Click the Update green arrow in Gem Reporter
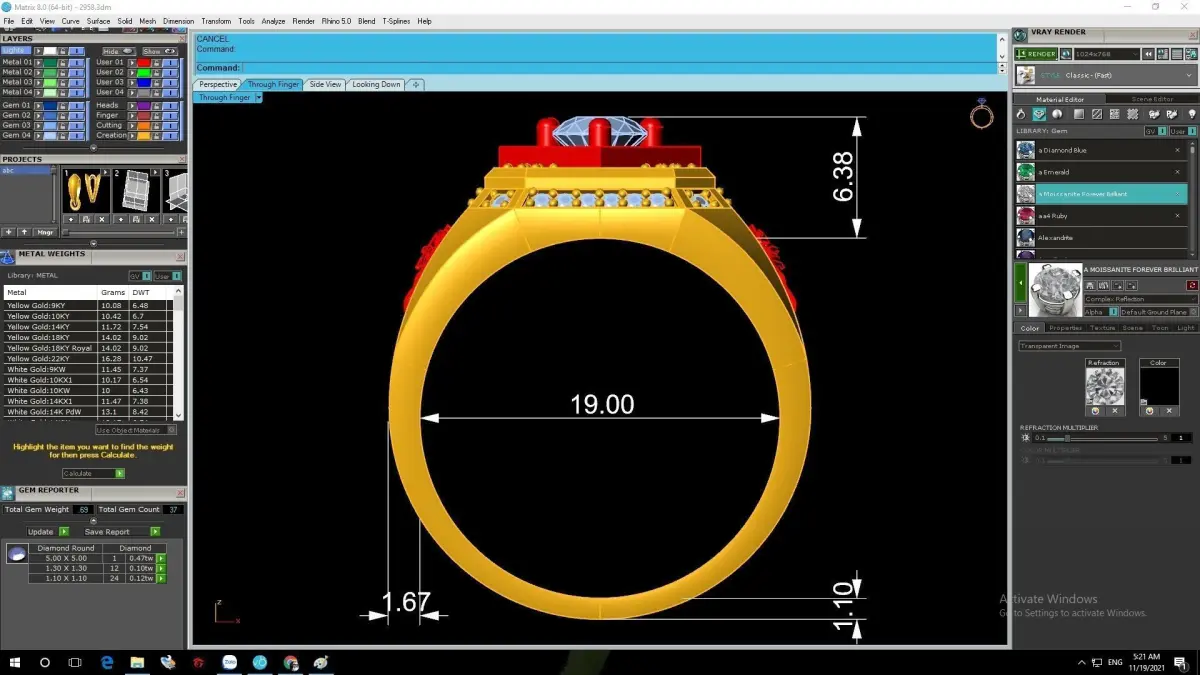The image size is (1200, 675). (64, 532)
